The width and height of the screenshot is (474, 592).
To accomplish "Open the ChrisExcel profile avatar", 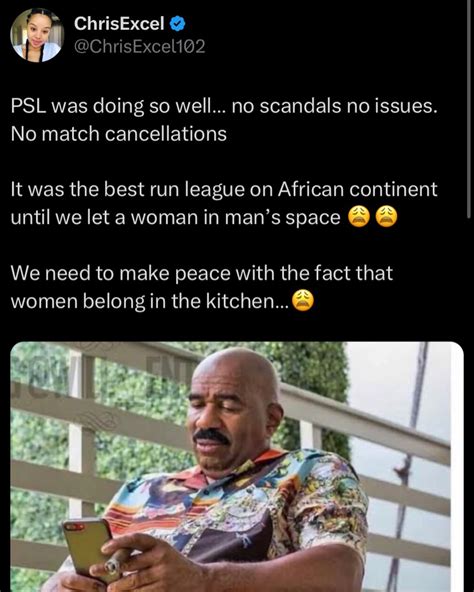I will 37,35.
